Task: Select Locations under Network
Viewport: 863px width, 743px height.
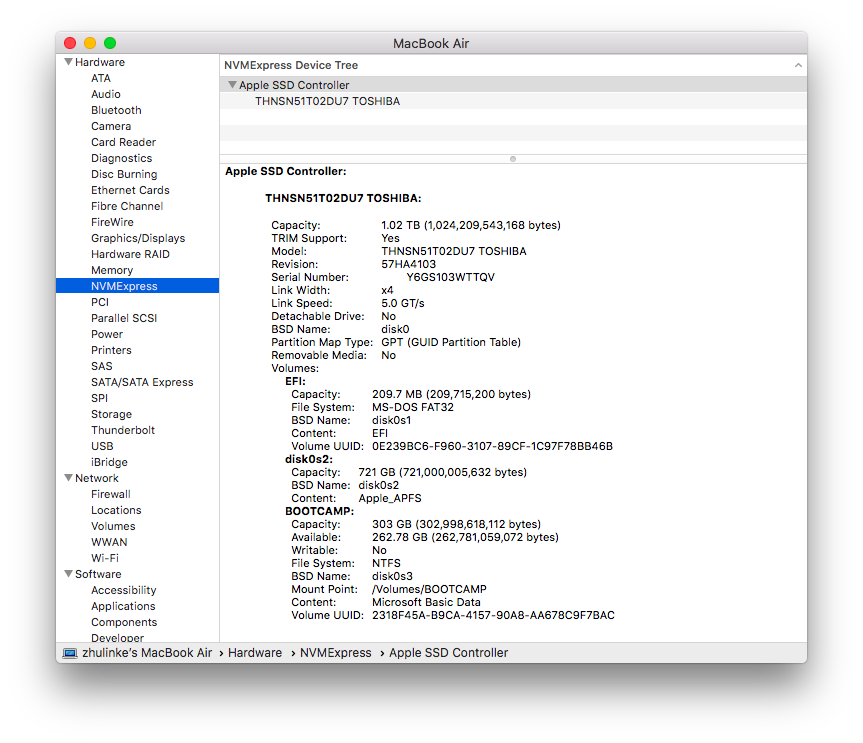Action: point(116,510)
